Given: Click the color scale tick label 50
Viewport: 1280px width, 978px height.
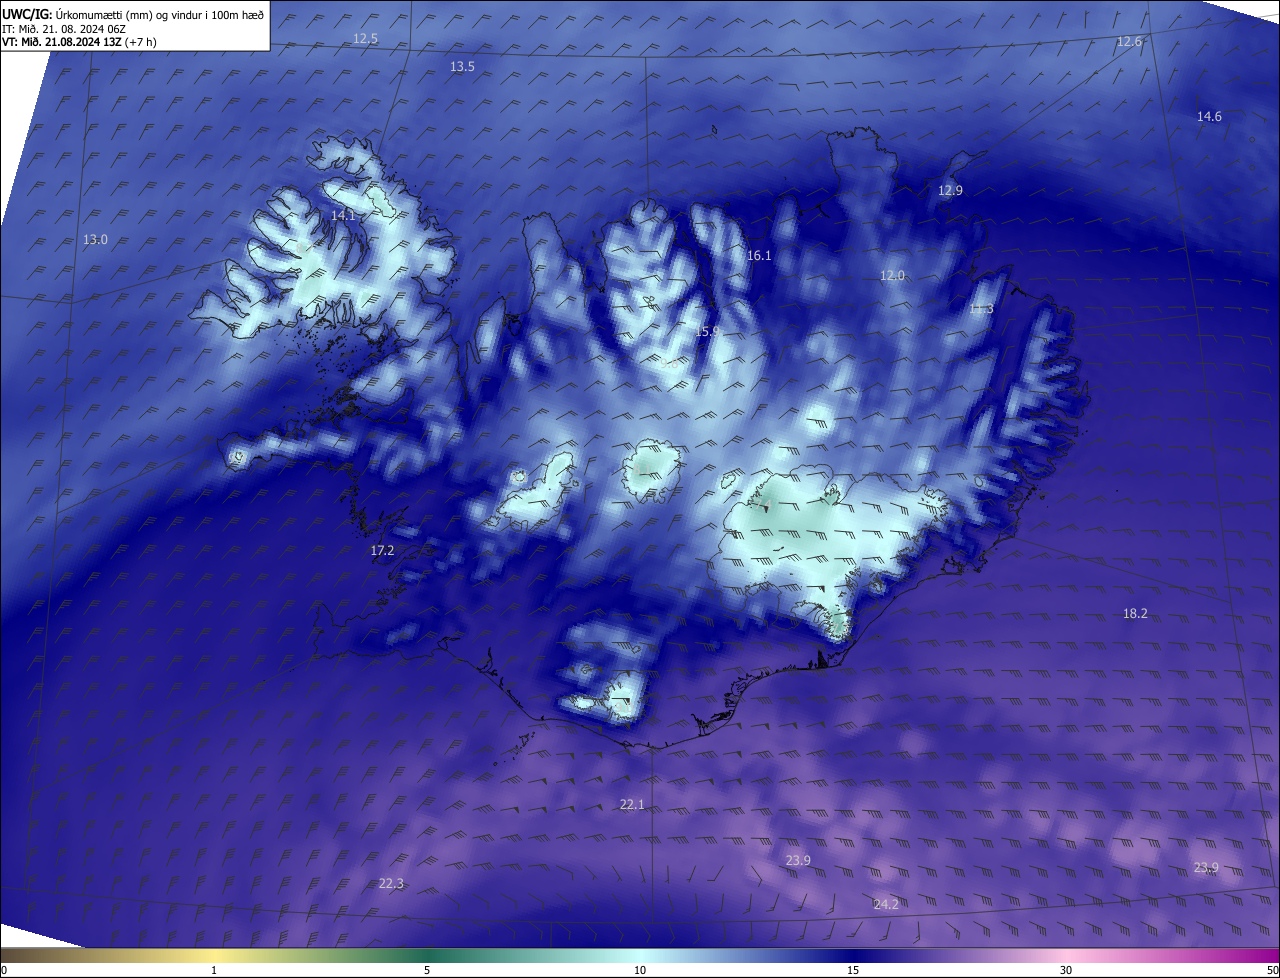Looking at the screenshot, I should pyautogui.click(x=1272, y=971).
